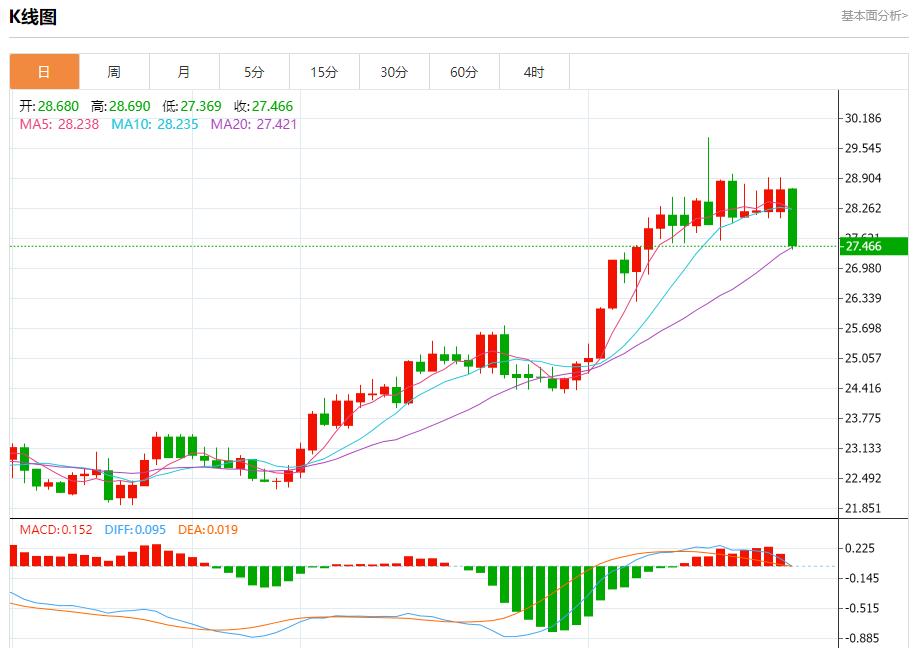
Task: Open the 60分 interval tab
Action: tap(464, 72)
